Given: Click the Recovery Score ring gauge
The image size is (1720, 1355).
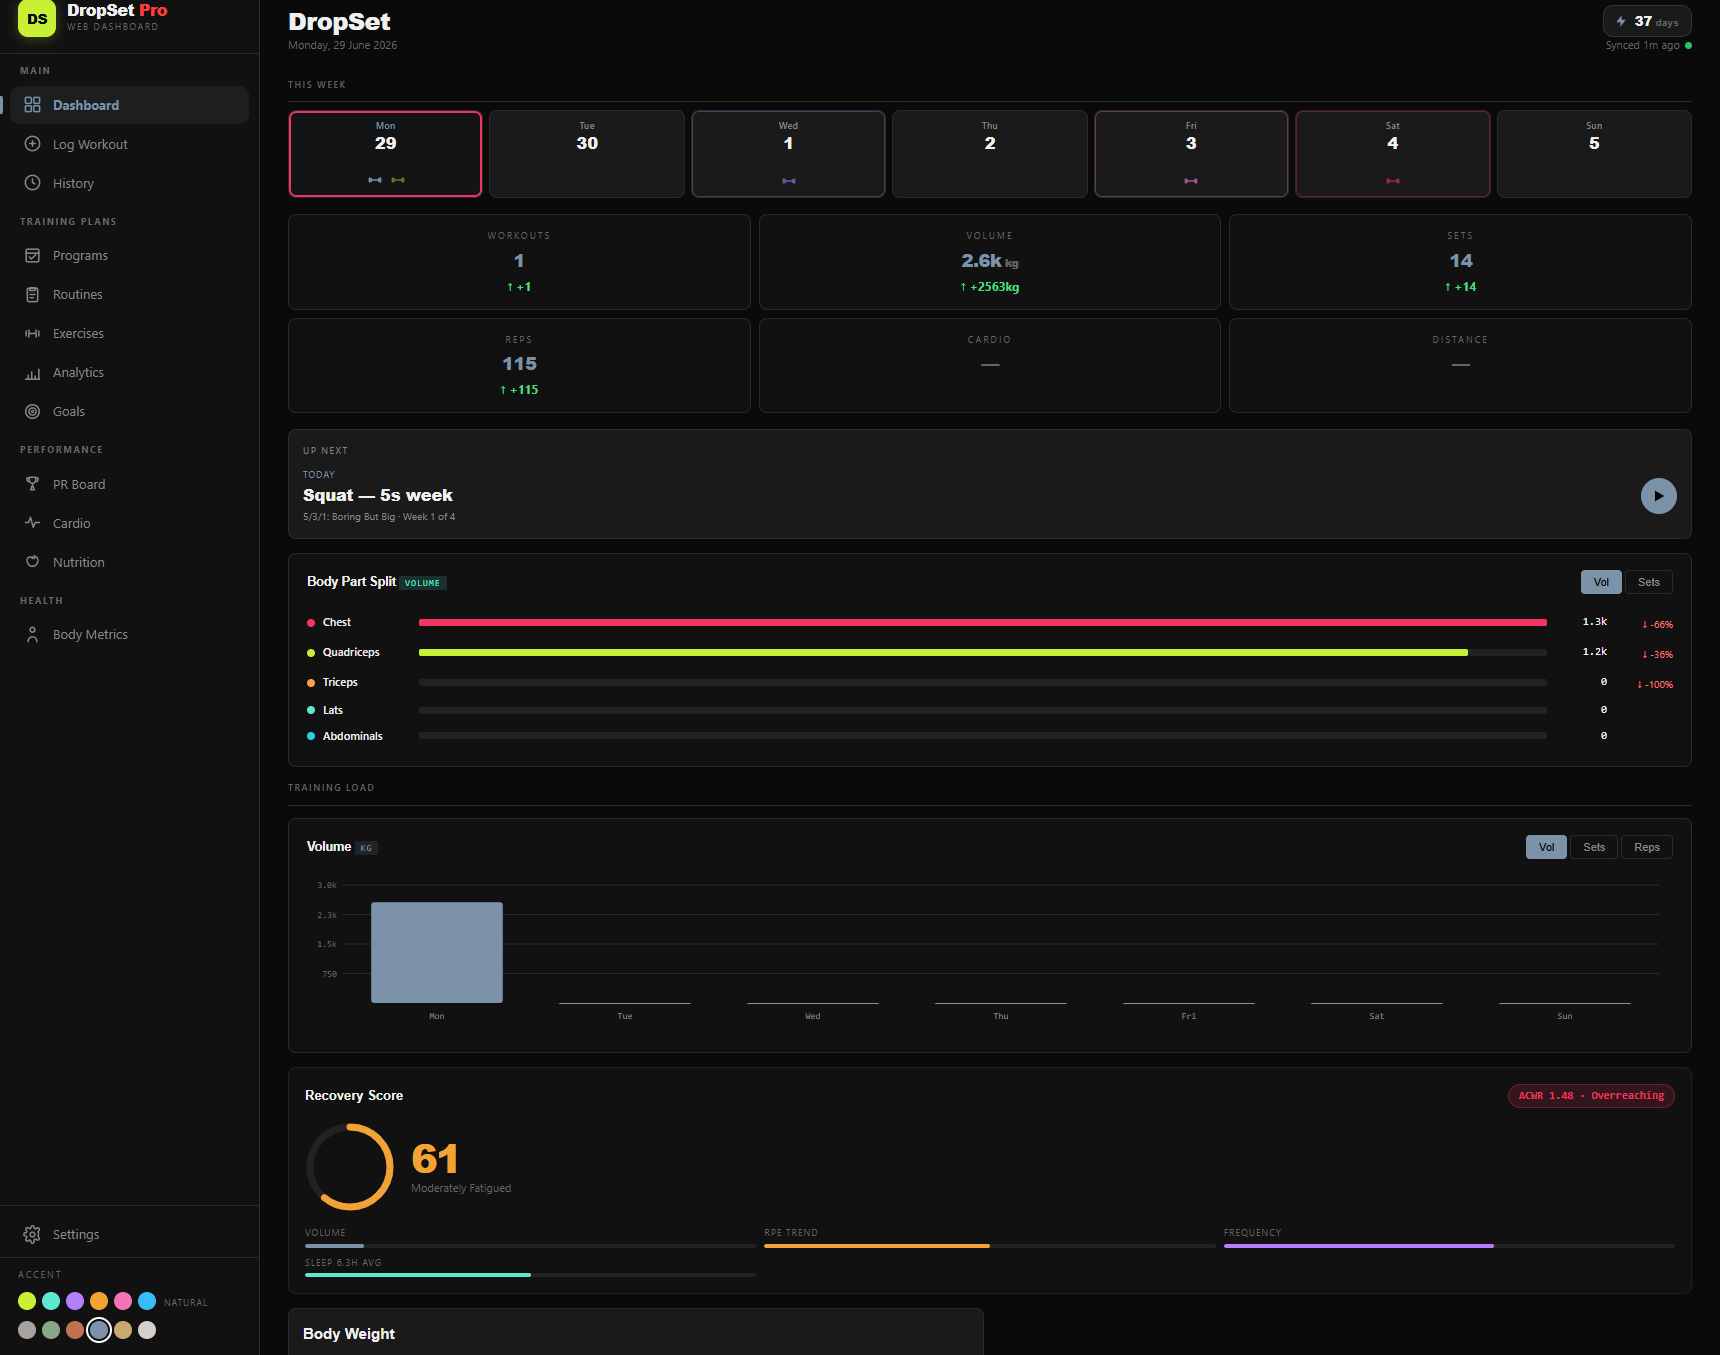Looking at the screenshot, I should (x=350, y=1166).
